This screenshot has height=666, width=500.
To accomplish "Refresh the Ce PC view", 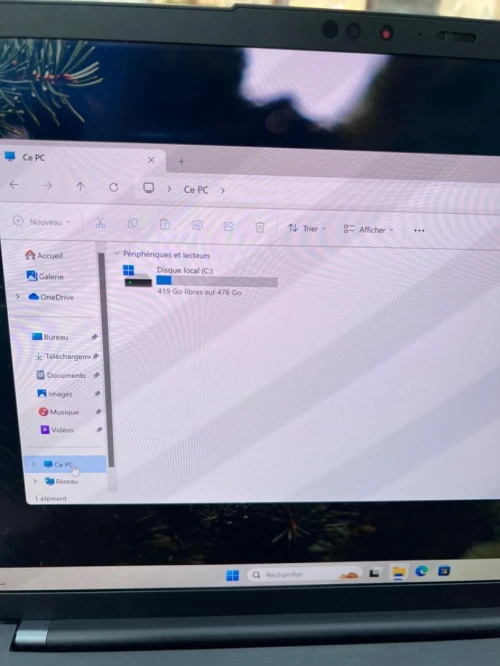I will (113, 187).
